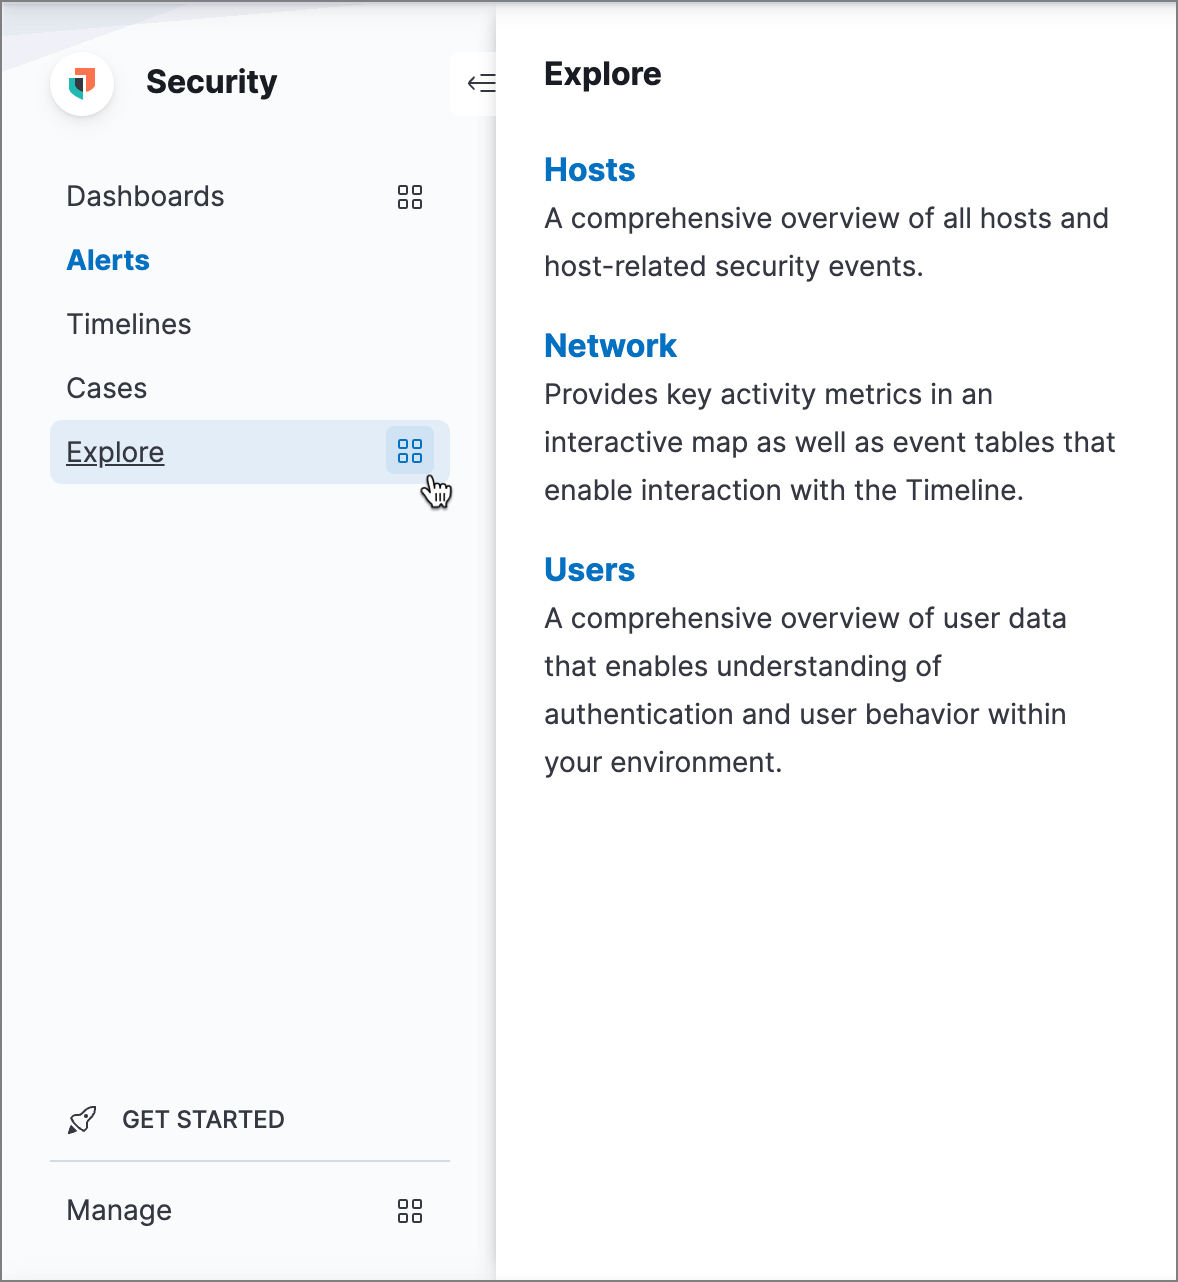This screenshot has width=1178, height=1282.
Task: Expand the Manage section's panel opener
Action: tap(409, 1211)
